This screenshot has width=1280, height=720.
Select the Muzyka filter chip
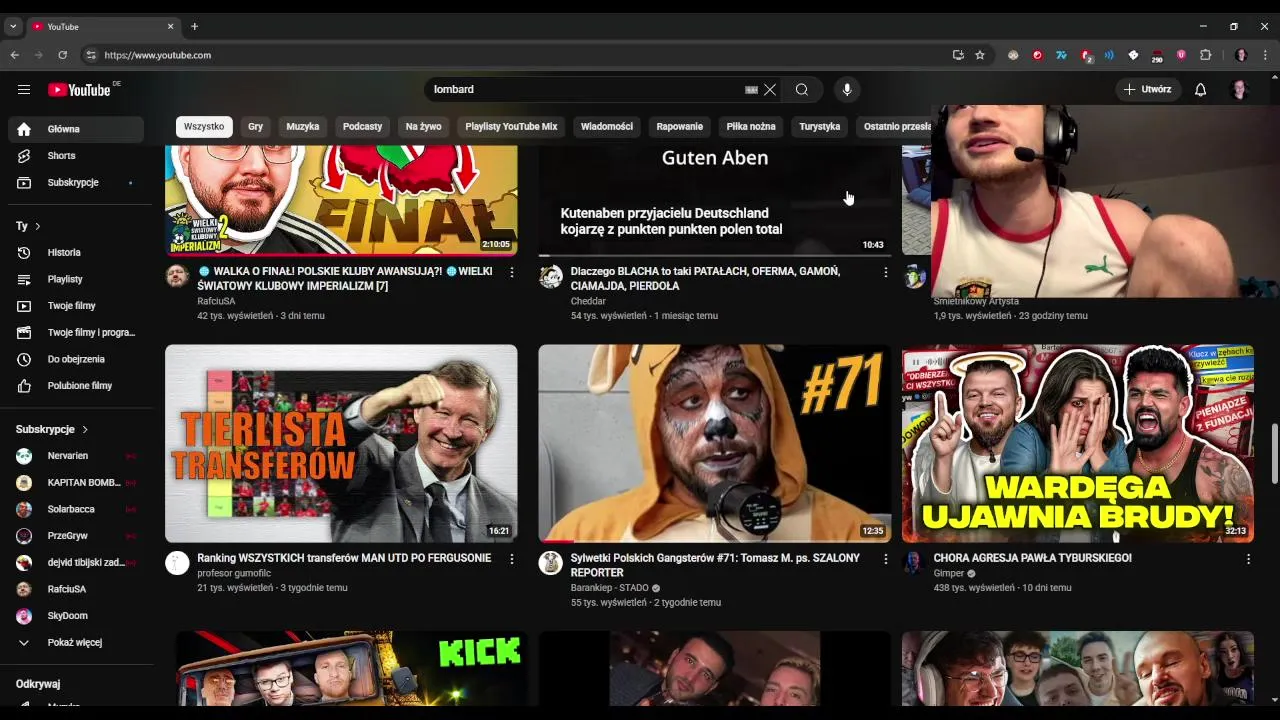pyautogui.click(x=303, y=127)
